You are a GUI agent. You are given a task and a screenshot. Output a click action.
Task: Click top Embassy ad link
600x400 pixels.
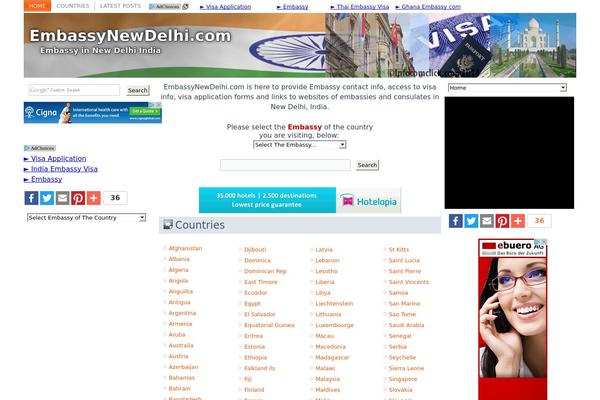click(x=292, y=7)
